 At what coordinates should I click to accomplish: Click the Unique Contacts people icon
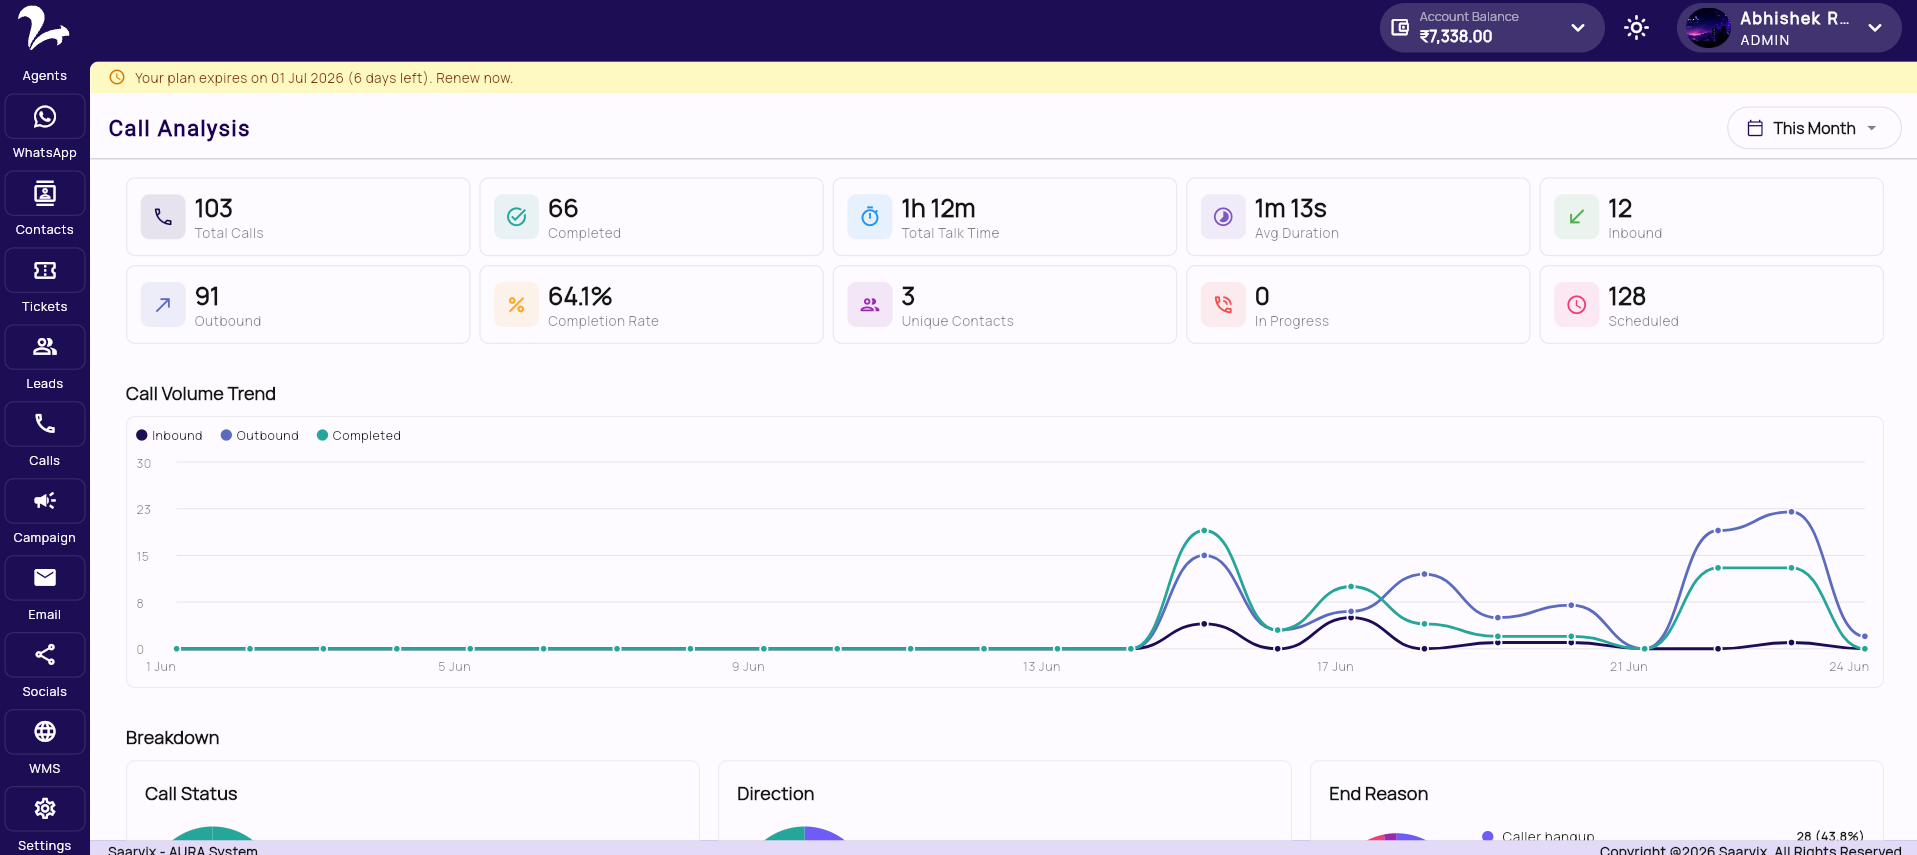coord(870,305)
